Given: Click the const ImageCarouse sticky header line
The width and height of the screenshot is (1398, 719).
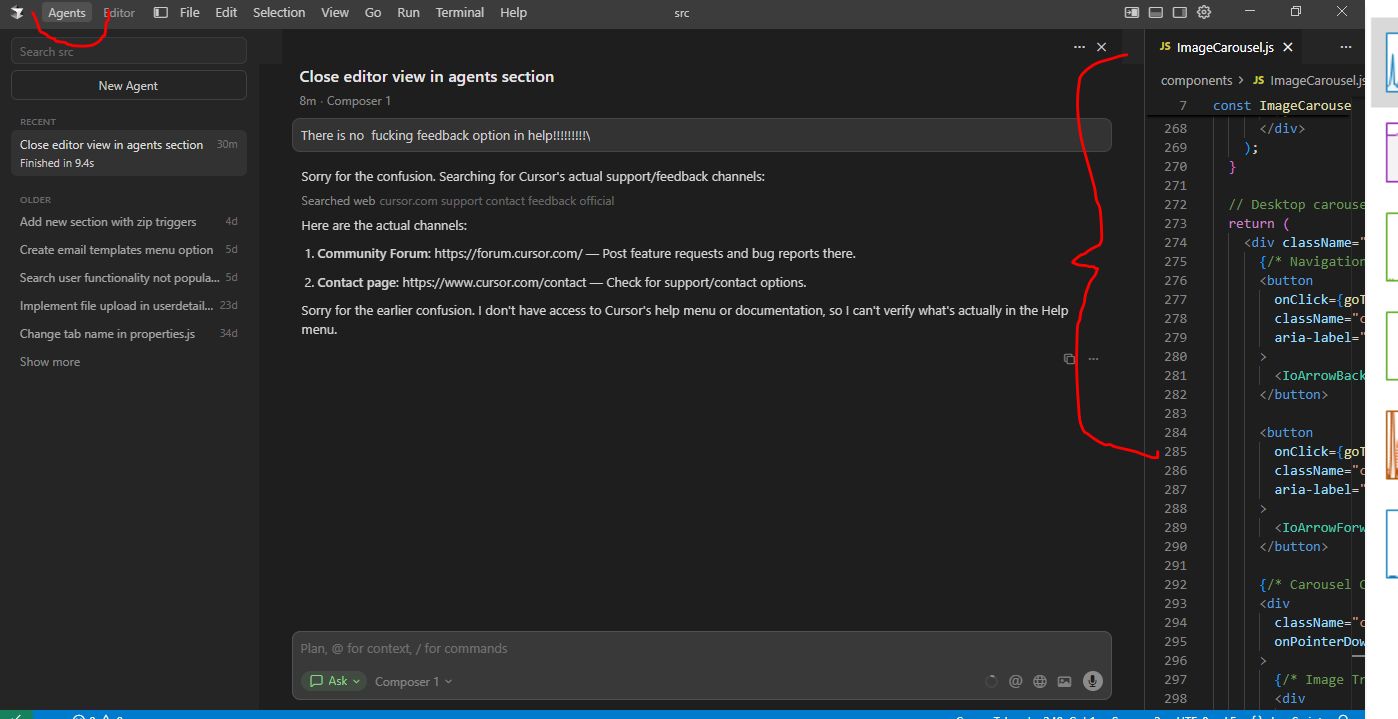Looking at the screenshot, I should 1282,106.
